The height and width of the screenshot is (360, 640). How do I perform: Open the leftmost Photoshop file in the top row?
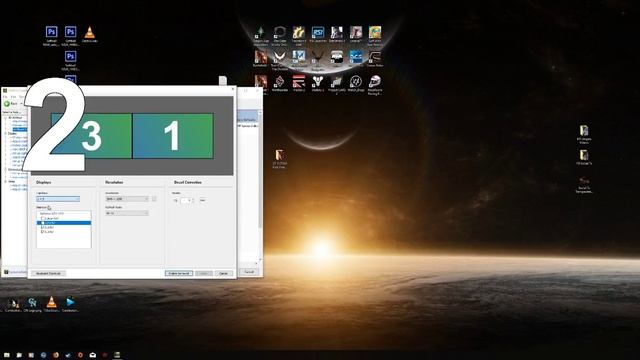[51, 32]
